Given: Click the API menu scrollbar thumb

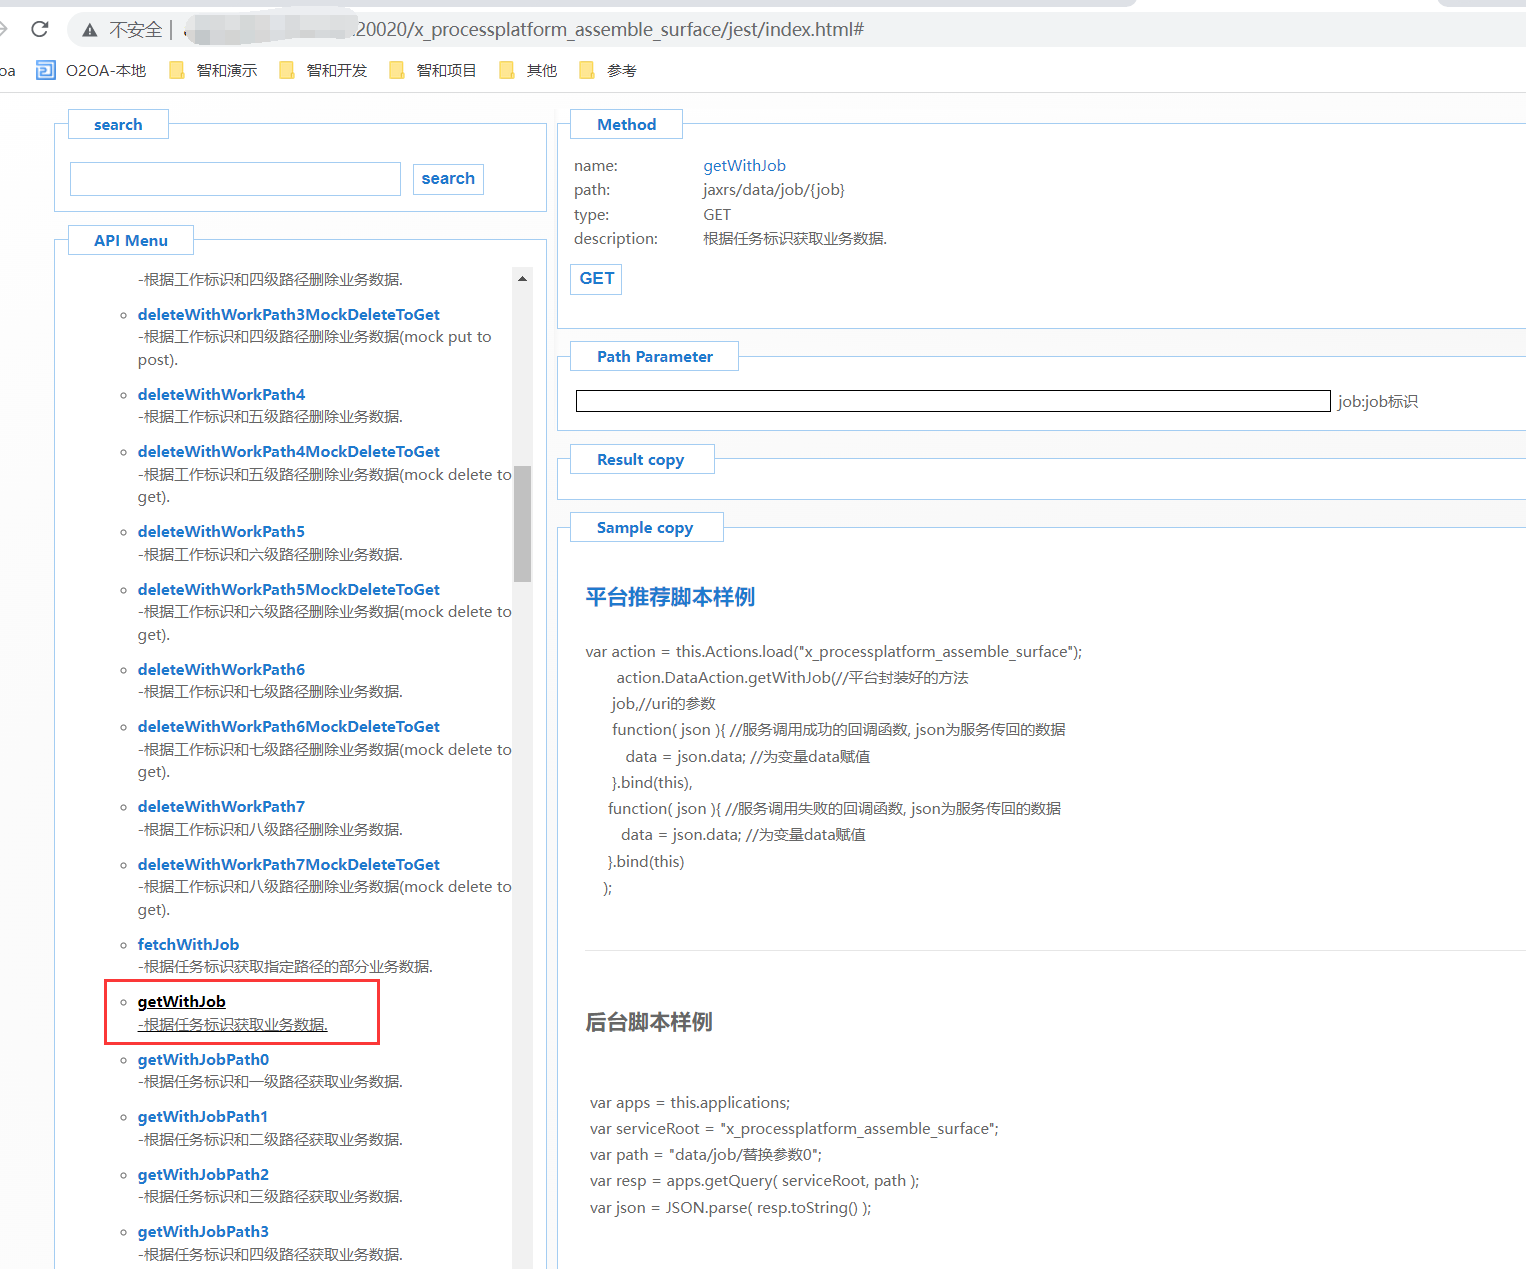Looking at the screenshot, I should 522,523.
